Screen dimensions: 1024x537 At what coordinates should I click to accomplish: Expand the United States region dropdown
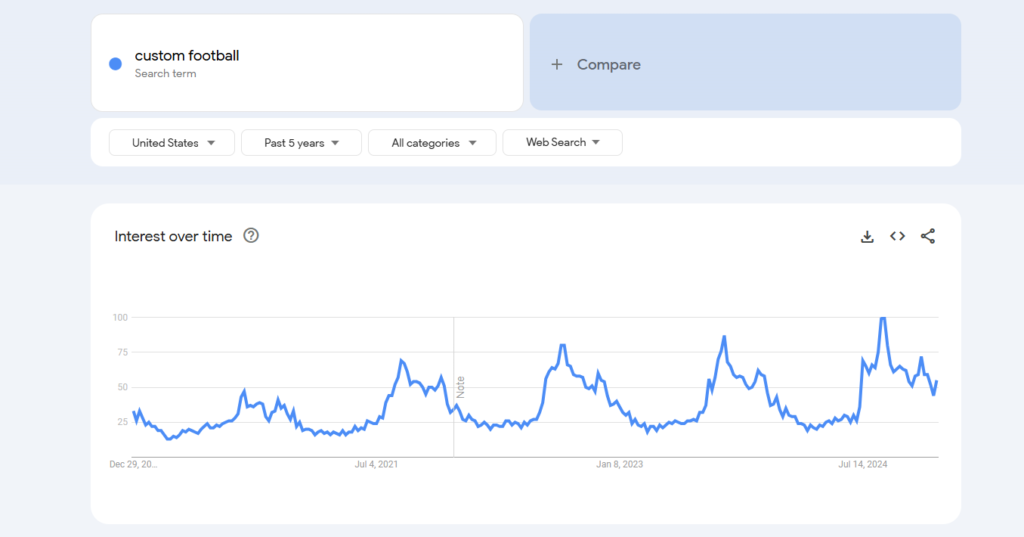coord(172,143)
